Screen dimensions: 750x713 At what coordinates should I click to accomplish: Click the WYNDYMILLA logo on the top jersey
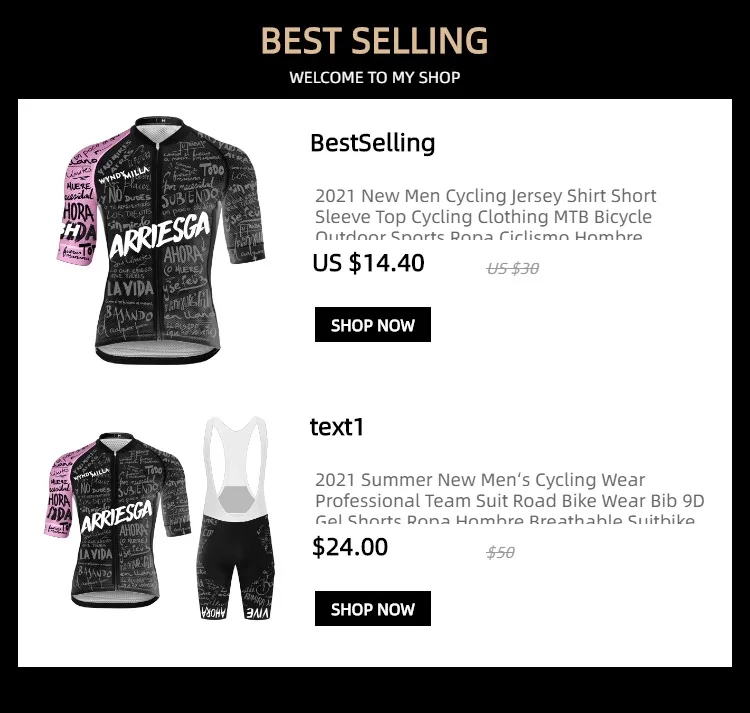coord(124,176)
